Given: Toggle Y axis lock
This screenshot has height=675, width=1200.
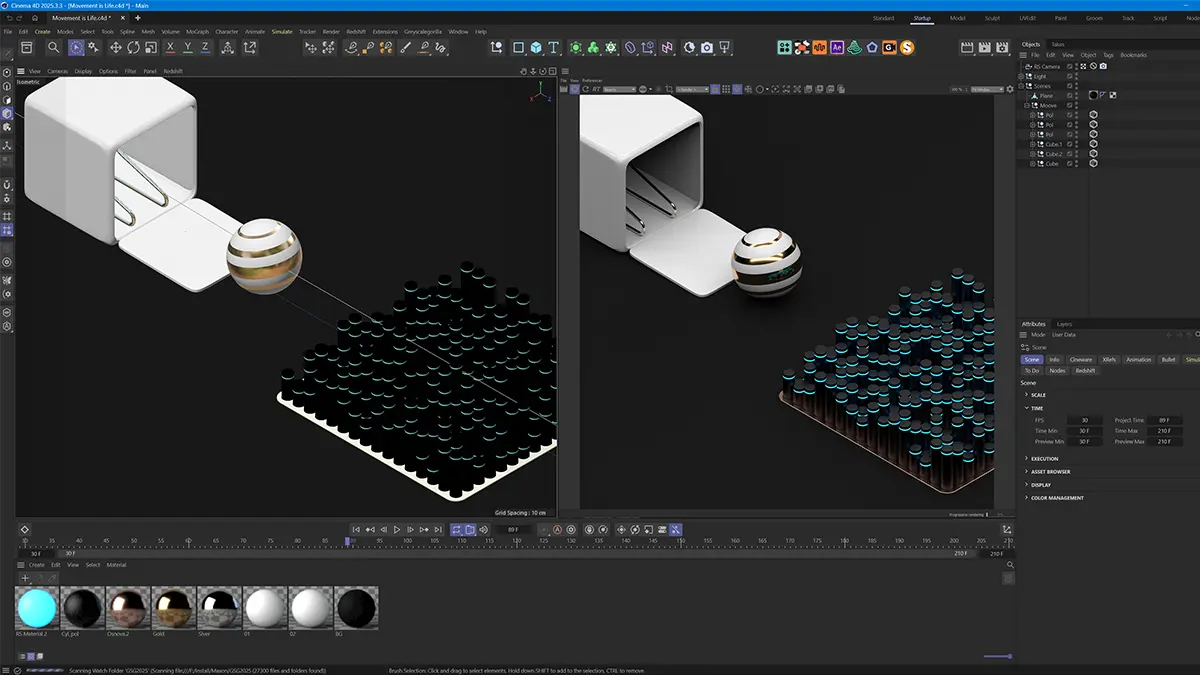Looking at the screenshot, I should [189, 47].
